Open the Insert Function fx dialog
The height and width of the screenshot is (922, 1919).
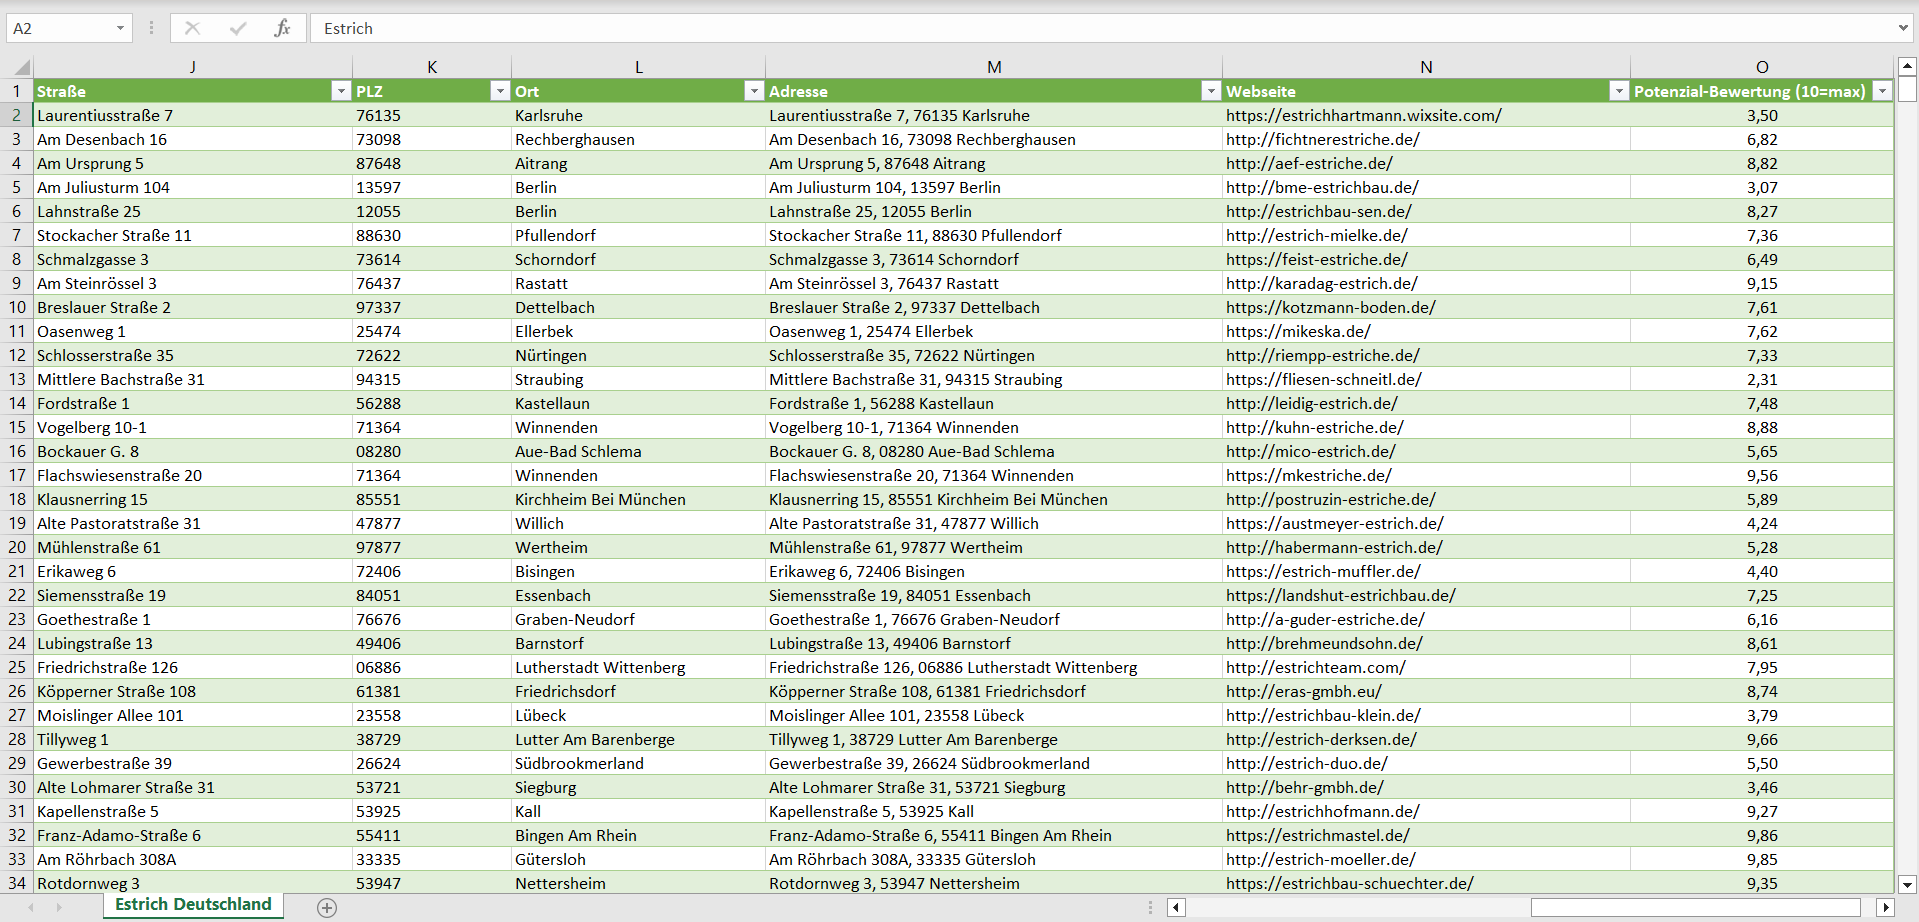point(283,28)
